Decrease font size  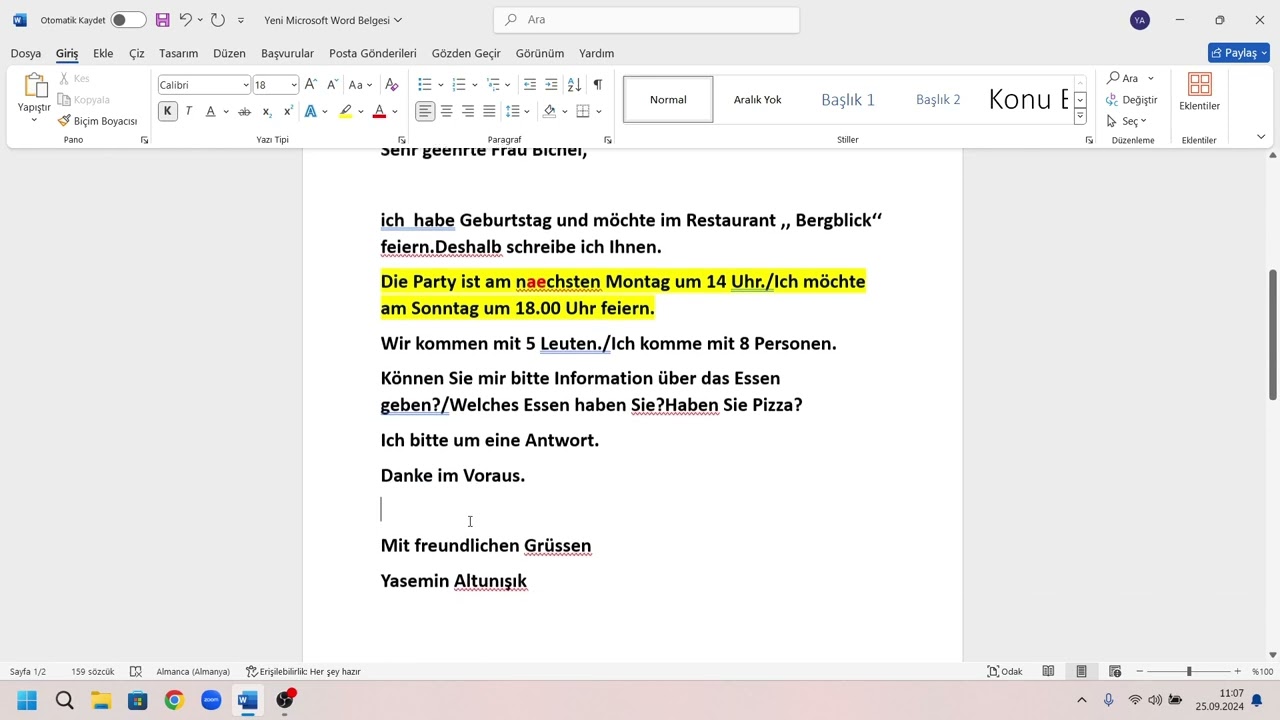332,85
